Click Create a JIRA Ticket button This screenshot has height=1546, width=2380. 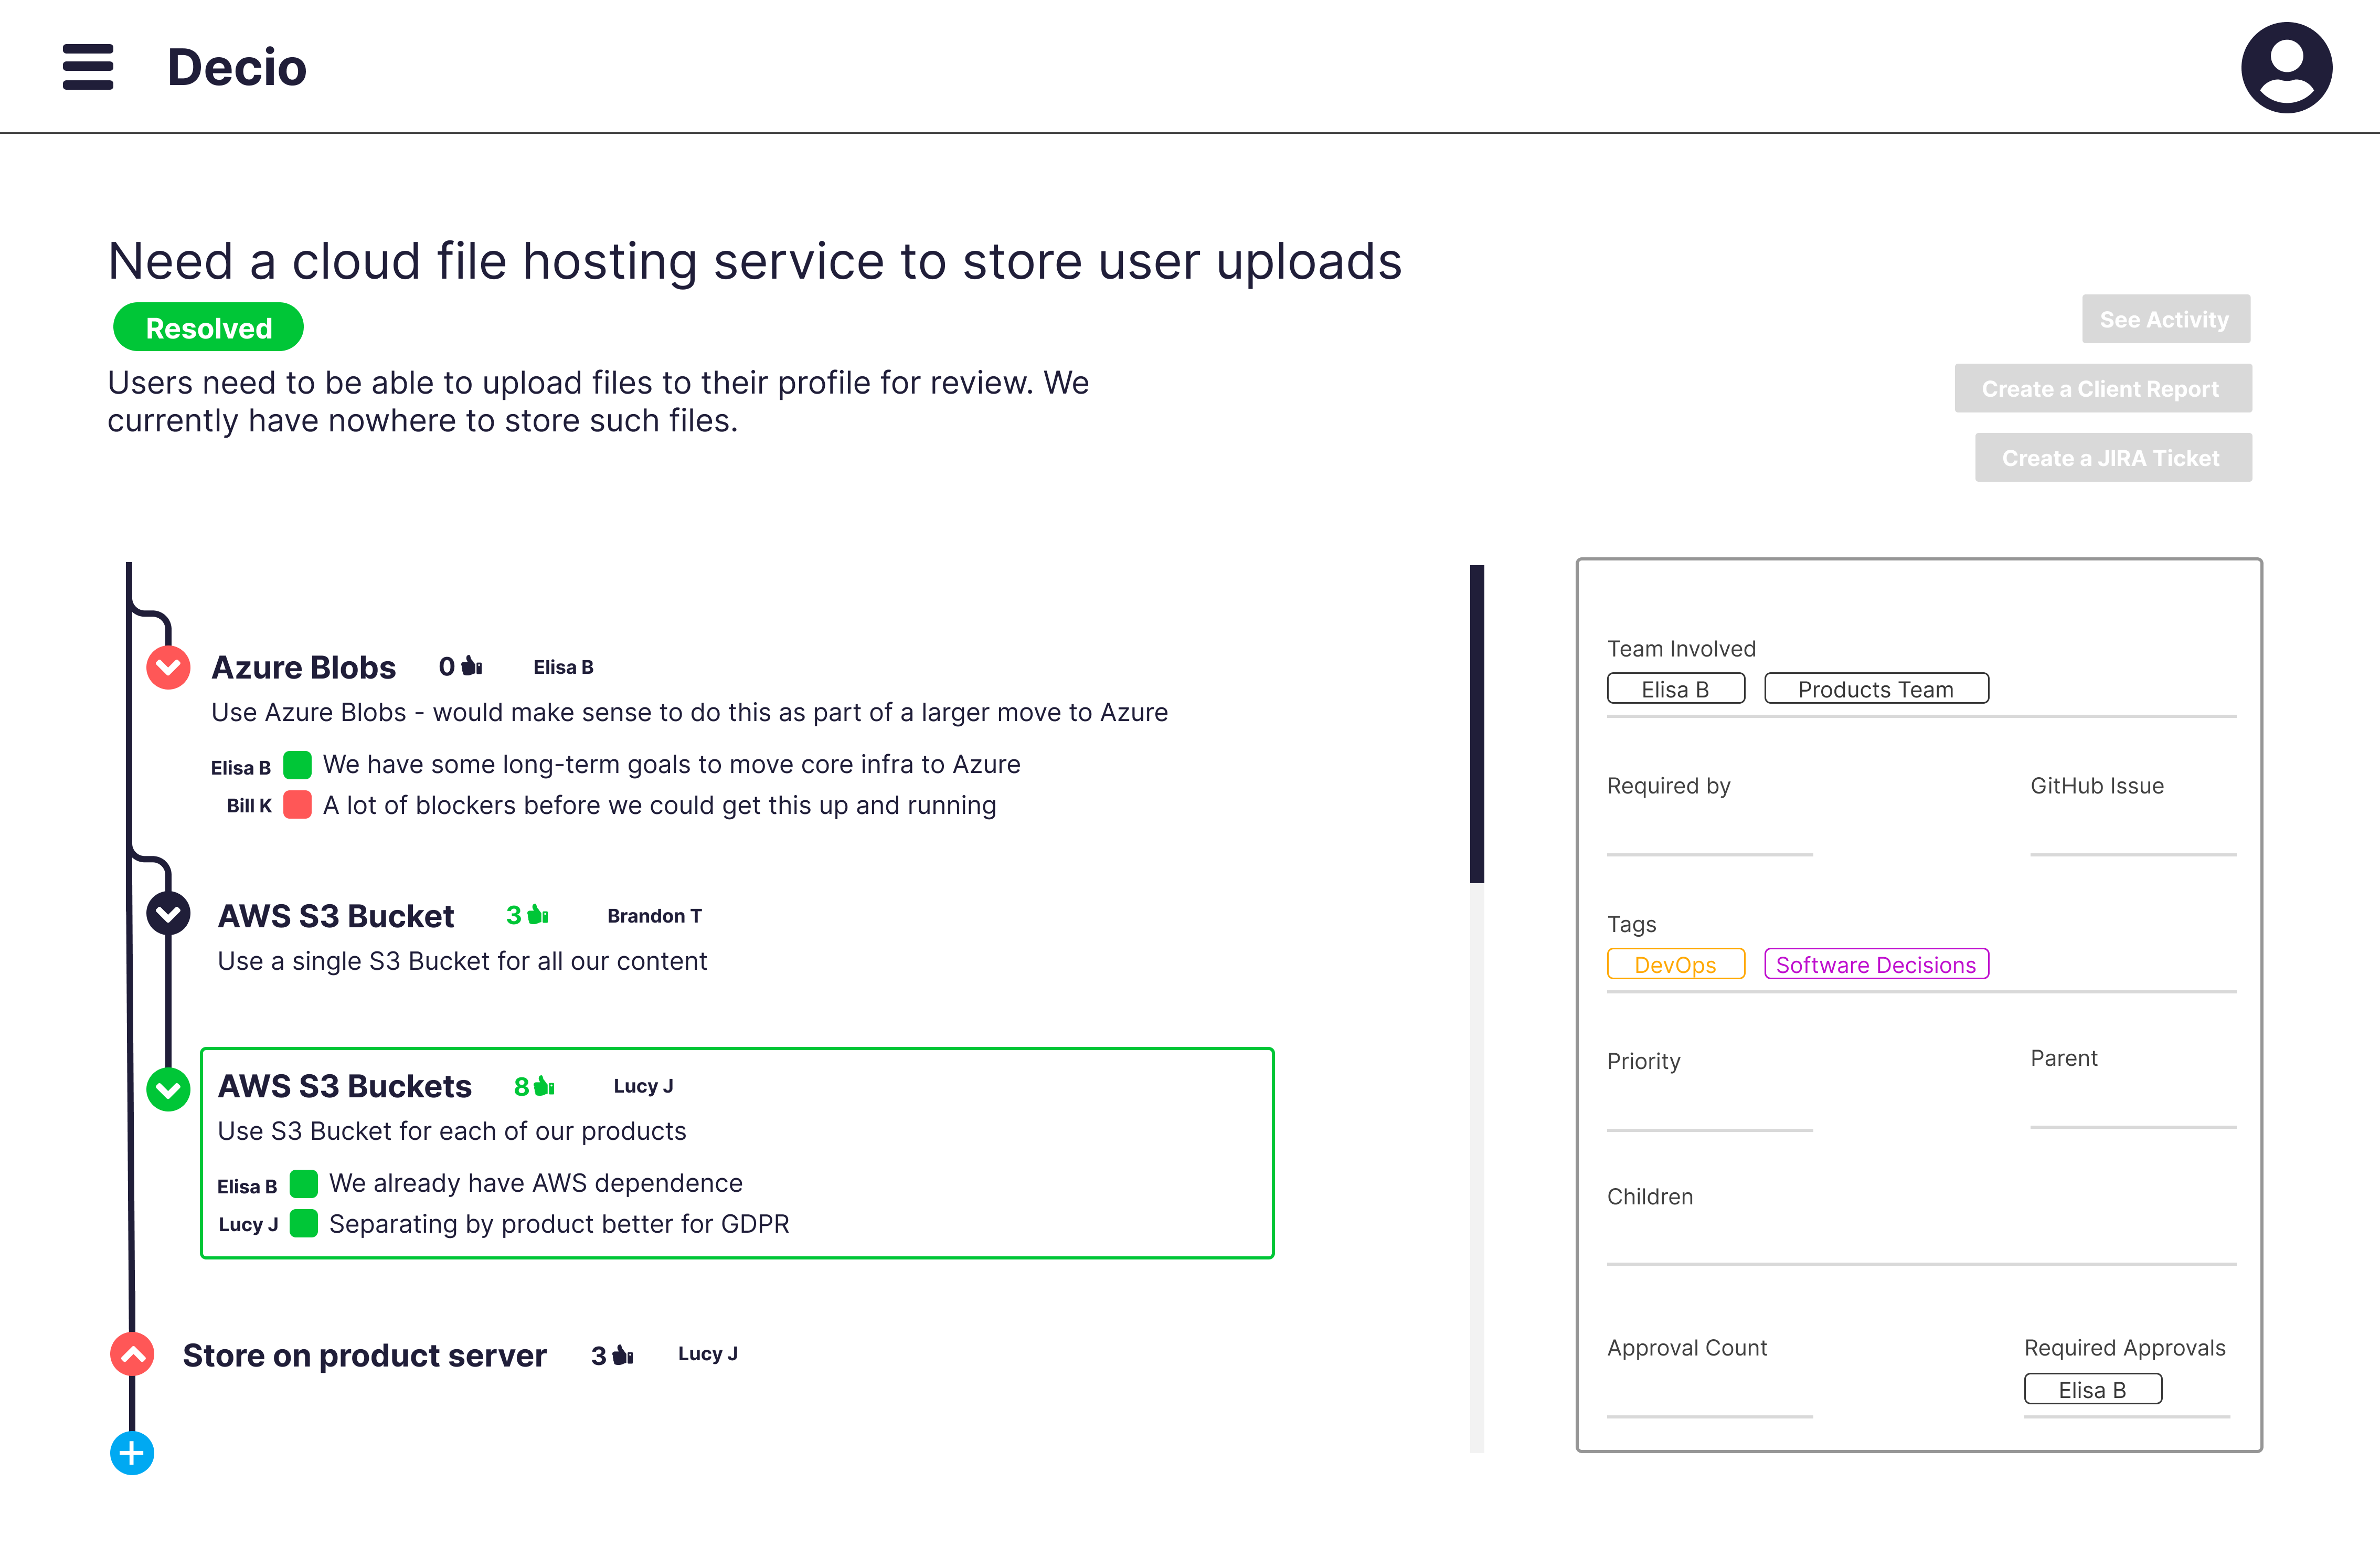tap(2113, 457)
